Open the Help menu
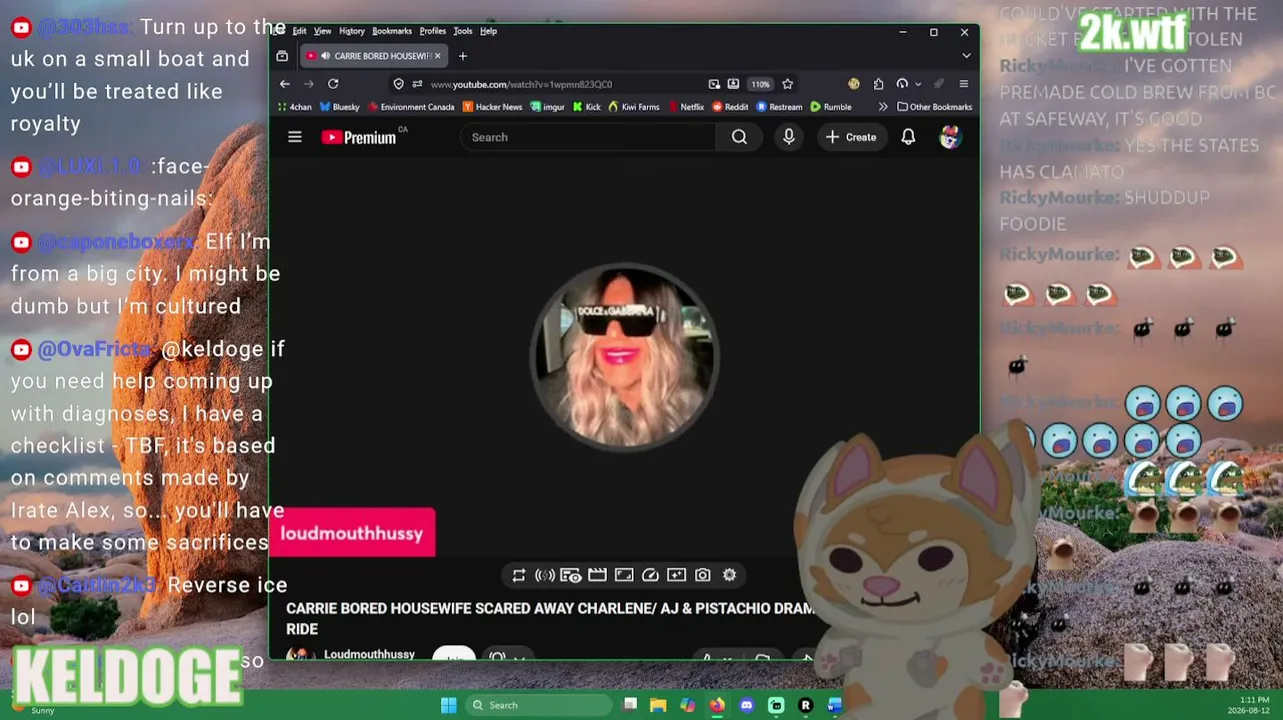Screen dimensions: 1283x720 click(x=488, y=31)
